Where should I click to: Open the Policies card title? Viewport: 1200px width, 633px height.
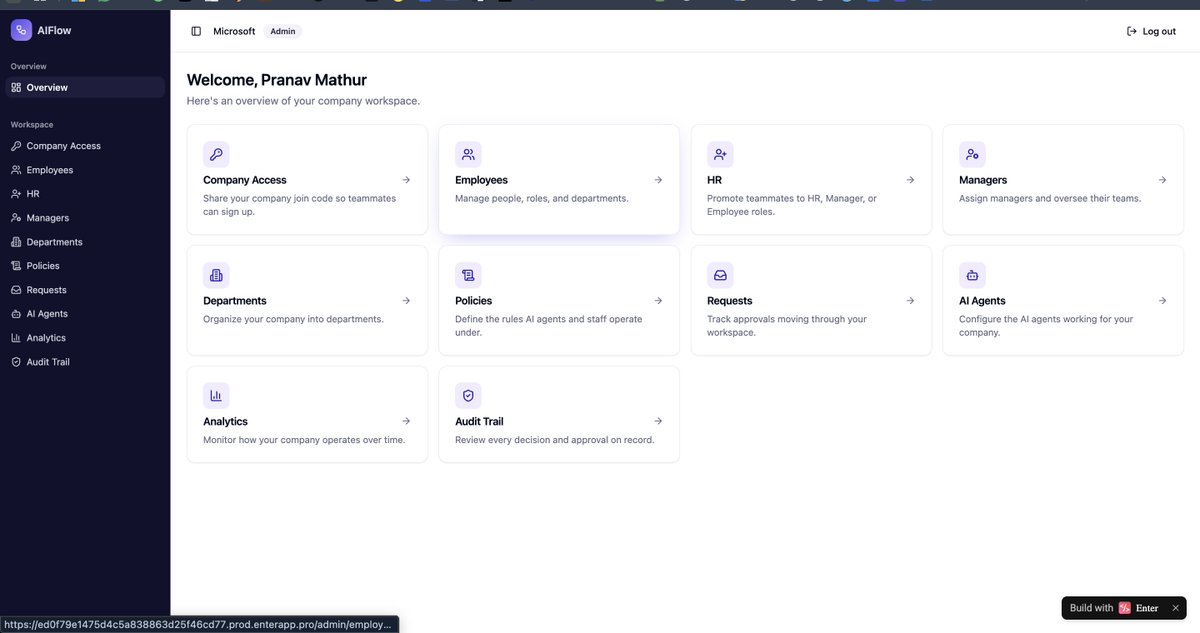474,301
